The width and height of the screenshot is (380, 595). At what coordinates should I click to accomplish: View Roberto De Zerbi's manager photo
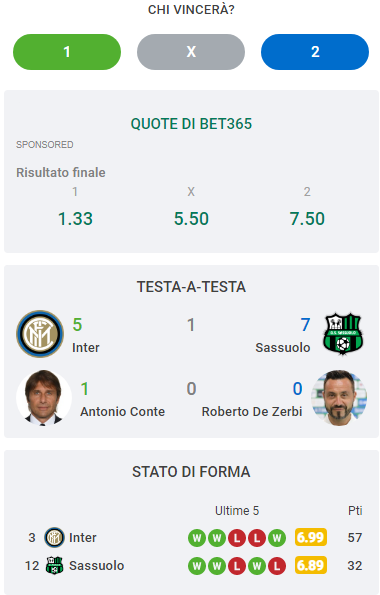click(339, 398)
